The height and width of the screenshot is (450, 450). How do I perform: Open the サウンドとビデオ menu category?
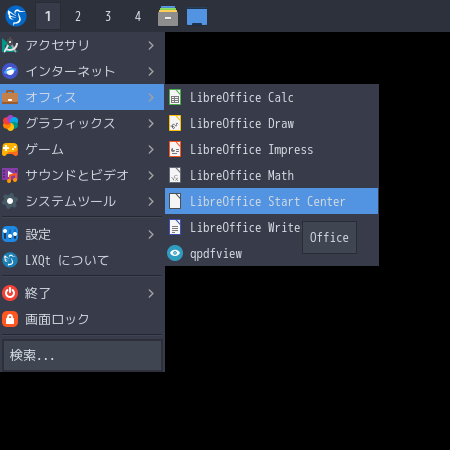[82, 175]
